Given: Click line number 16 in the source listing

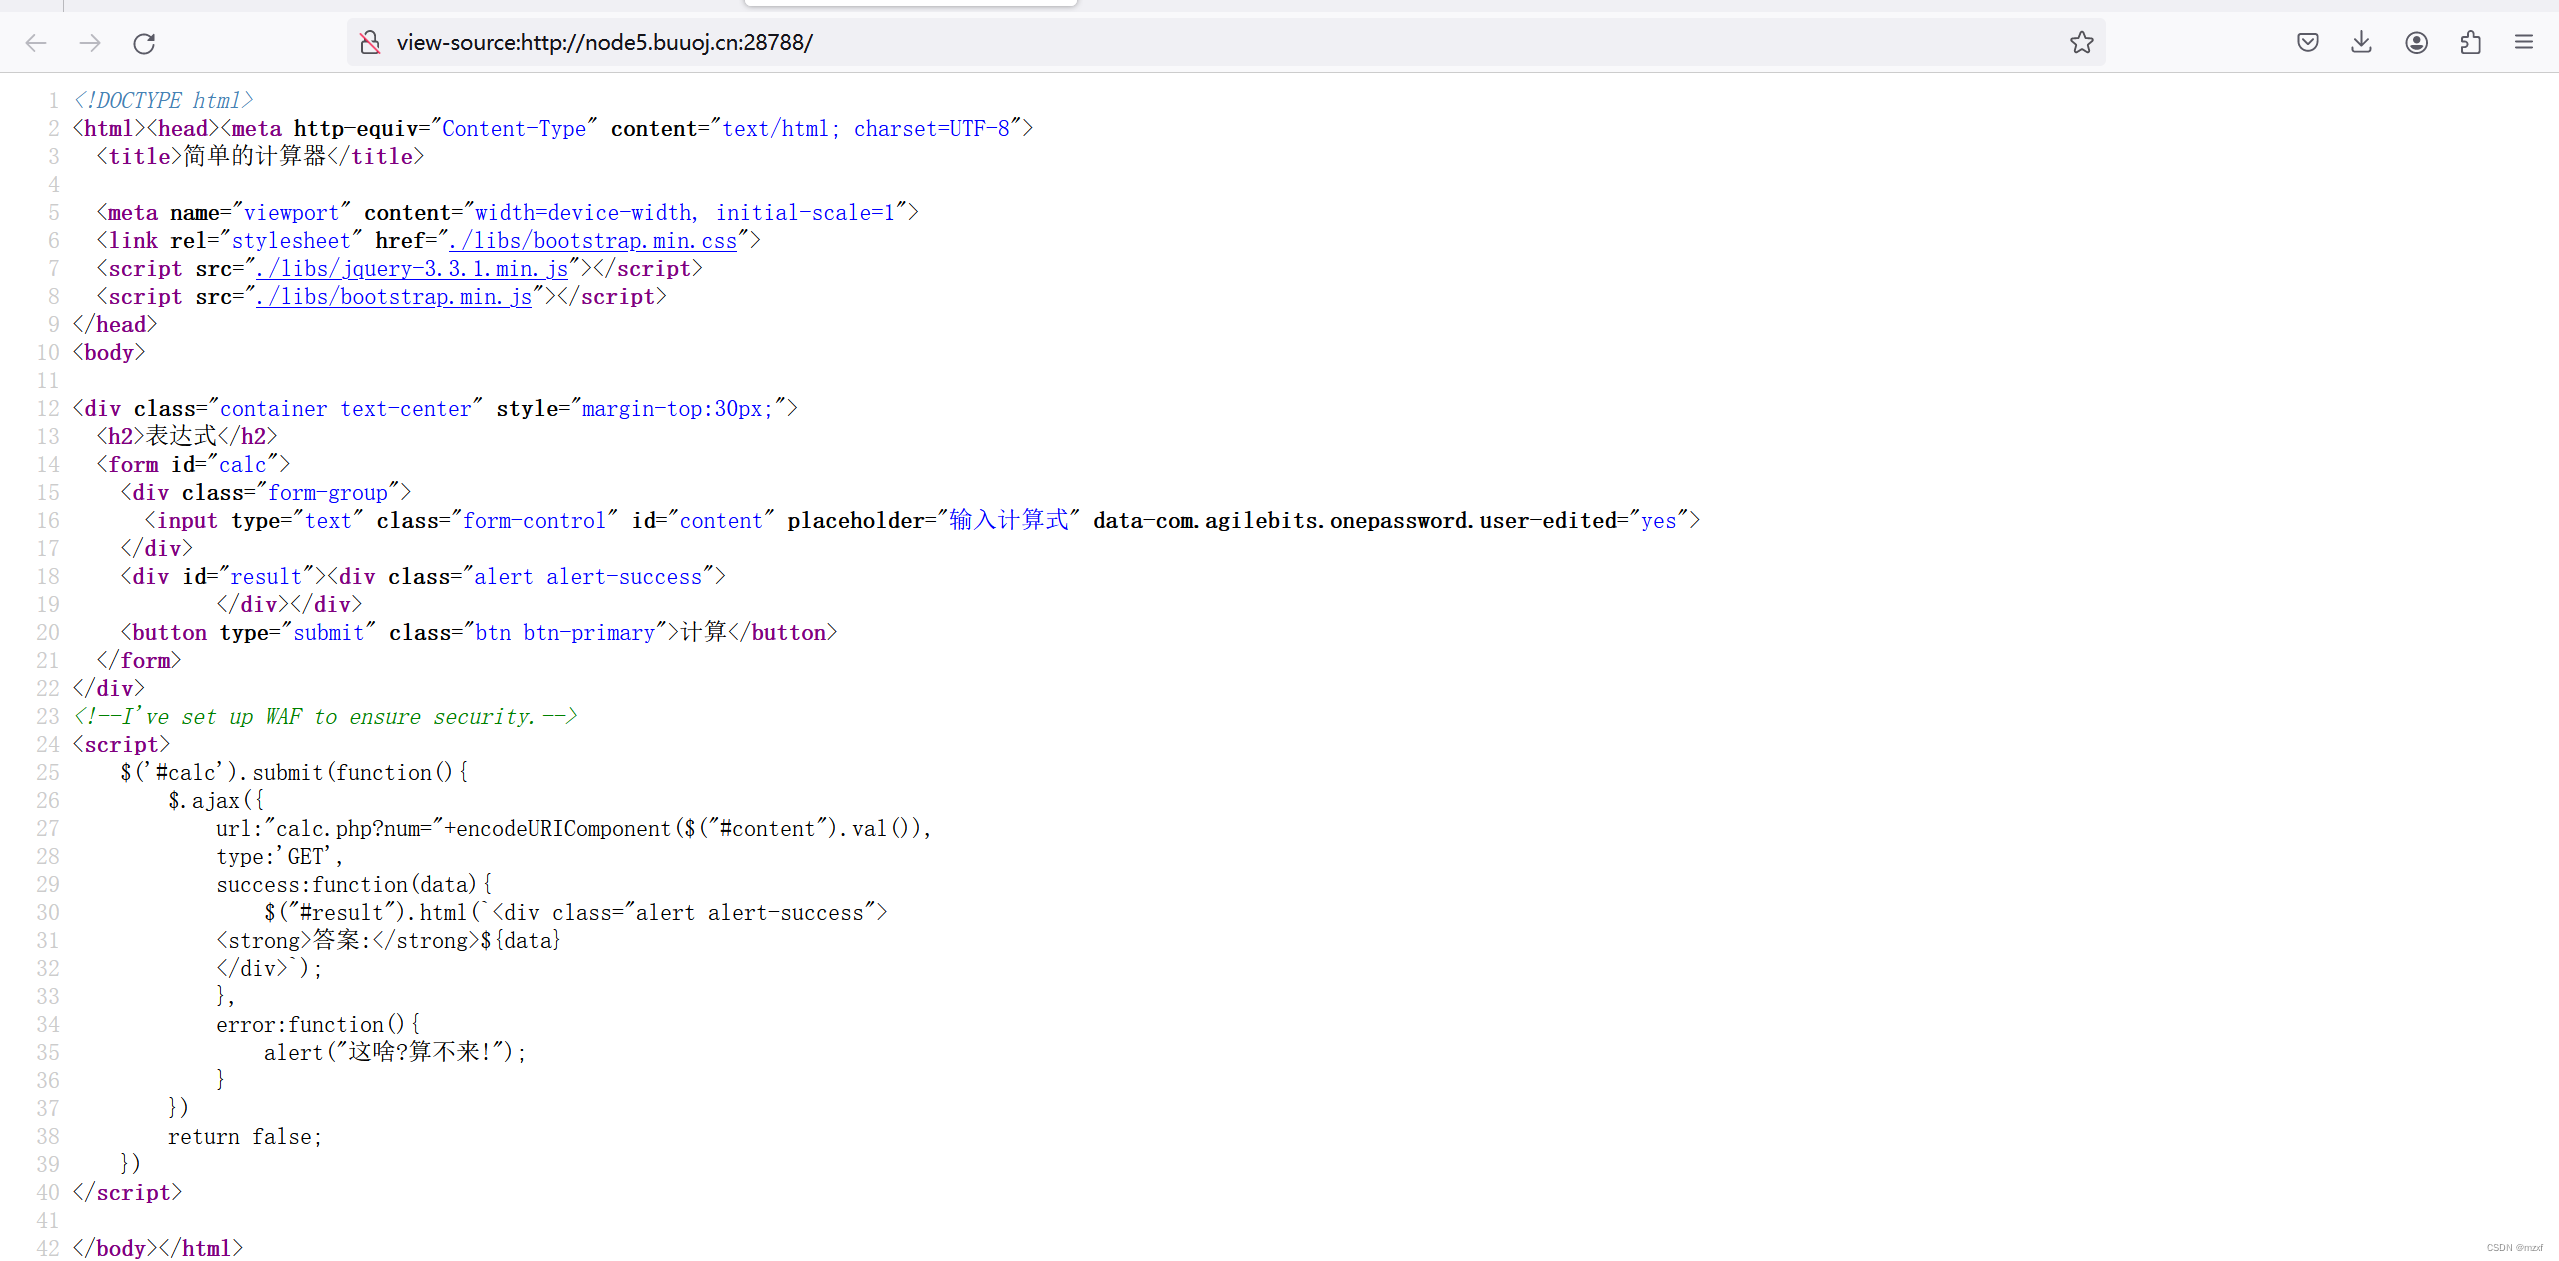Looking at the screenshot, I should (47, 520).
